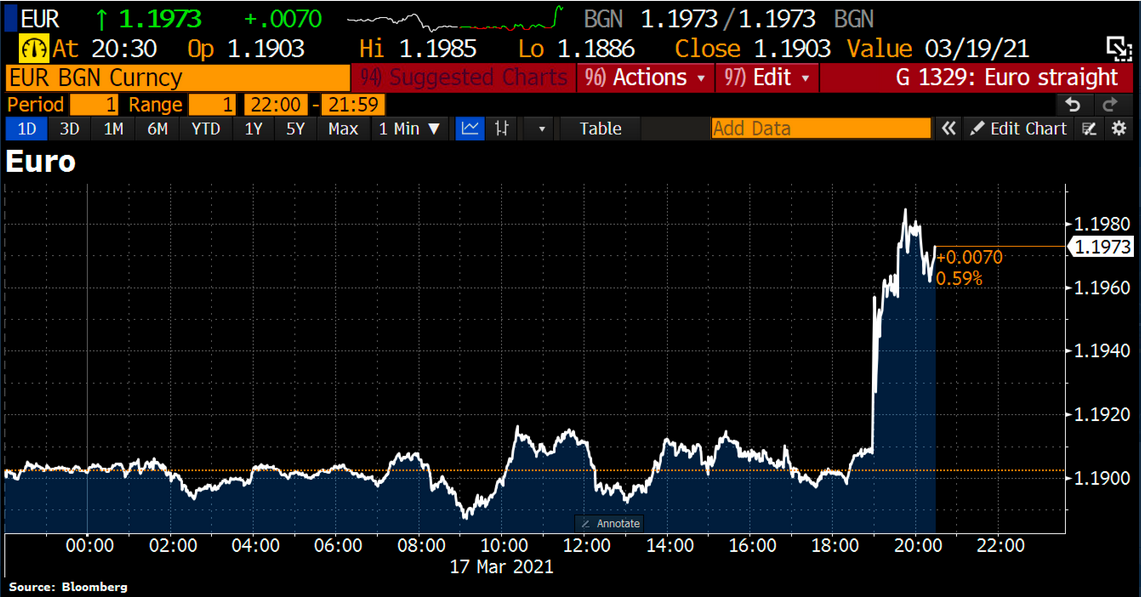
Task: Open the 97) Edit menu
Action: [767, 77]
